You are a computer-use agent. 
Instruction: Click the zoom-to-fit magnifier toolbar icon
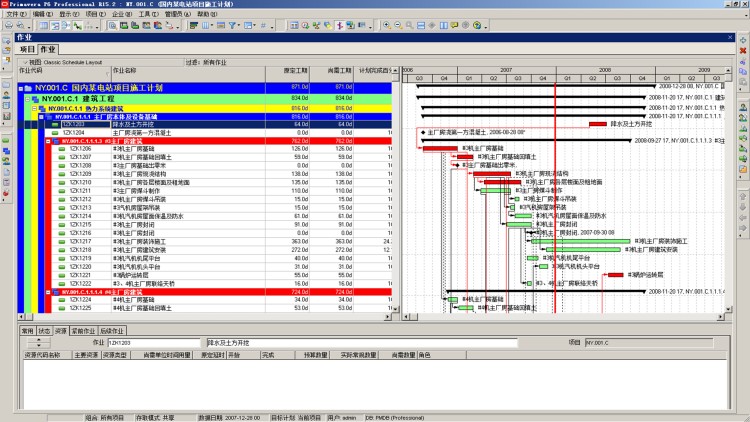coord(409,25)
